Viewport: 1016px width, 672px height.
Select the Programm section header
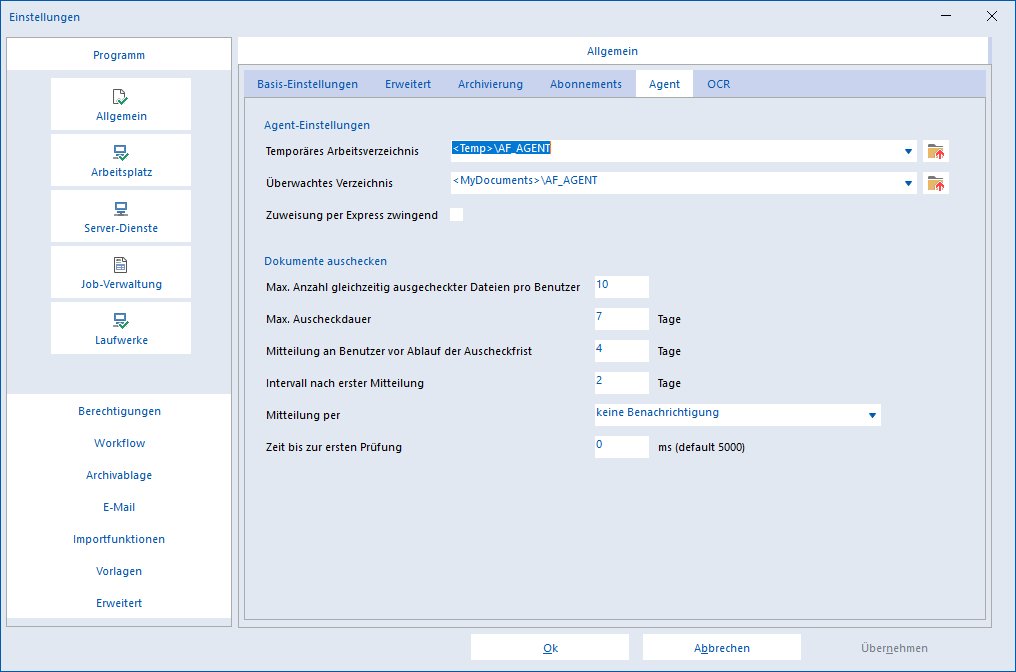tap(119, 54)
